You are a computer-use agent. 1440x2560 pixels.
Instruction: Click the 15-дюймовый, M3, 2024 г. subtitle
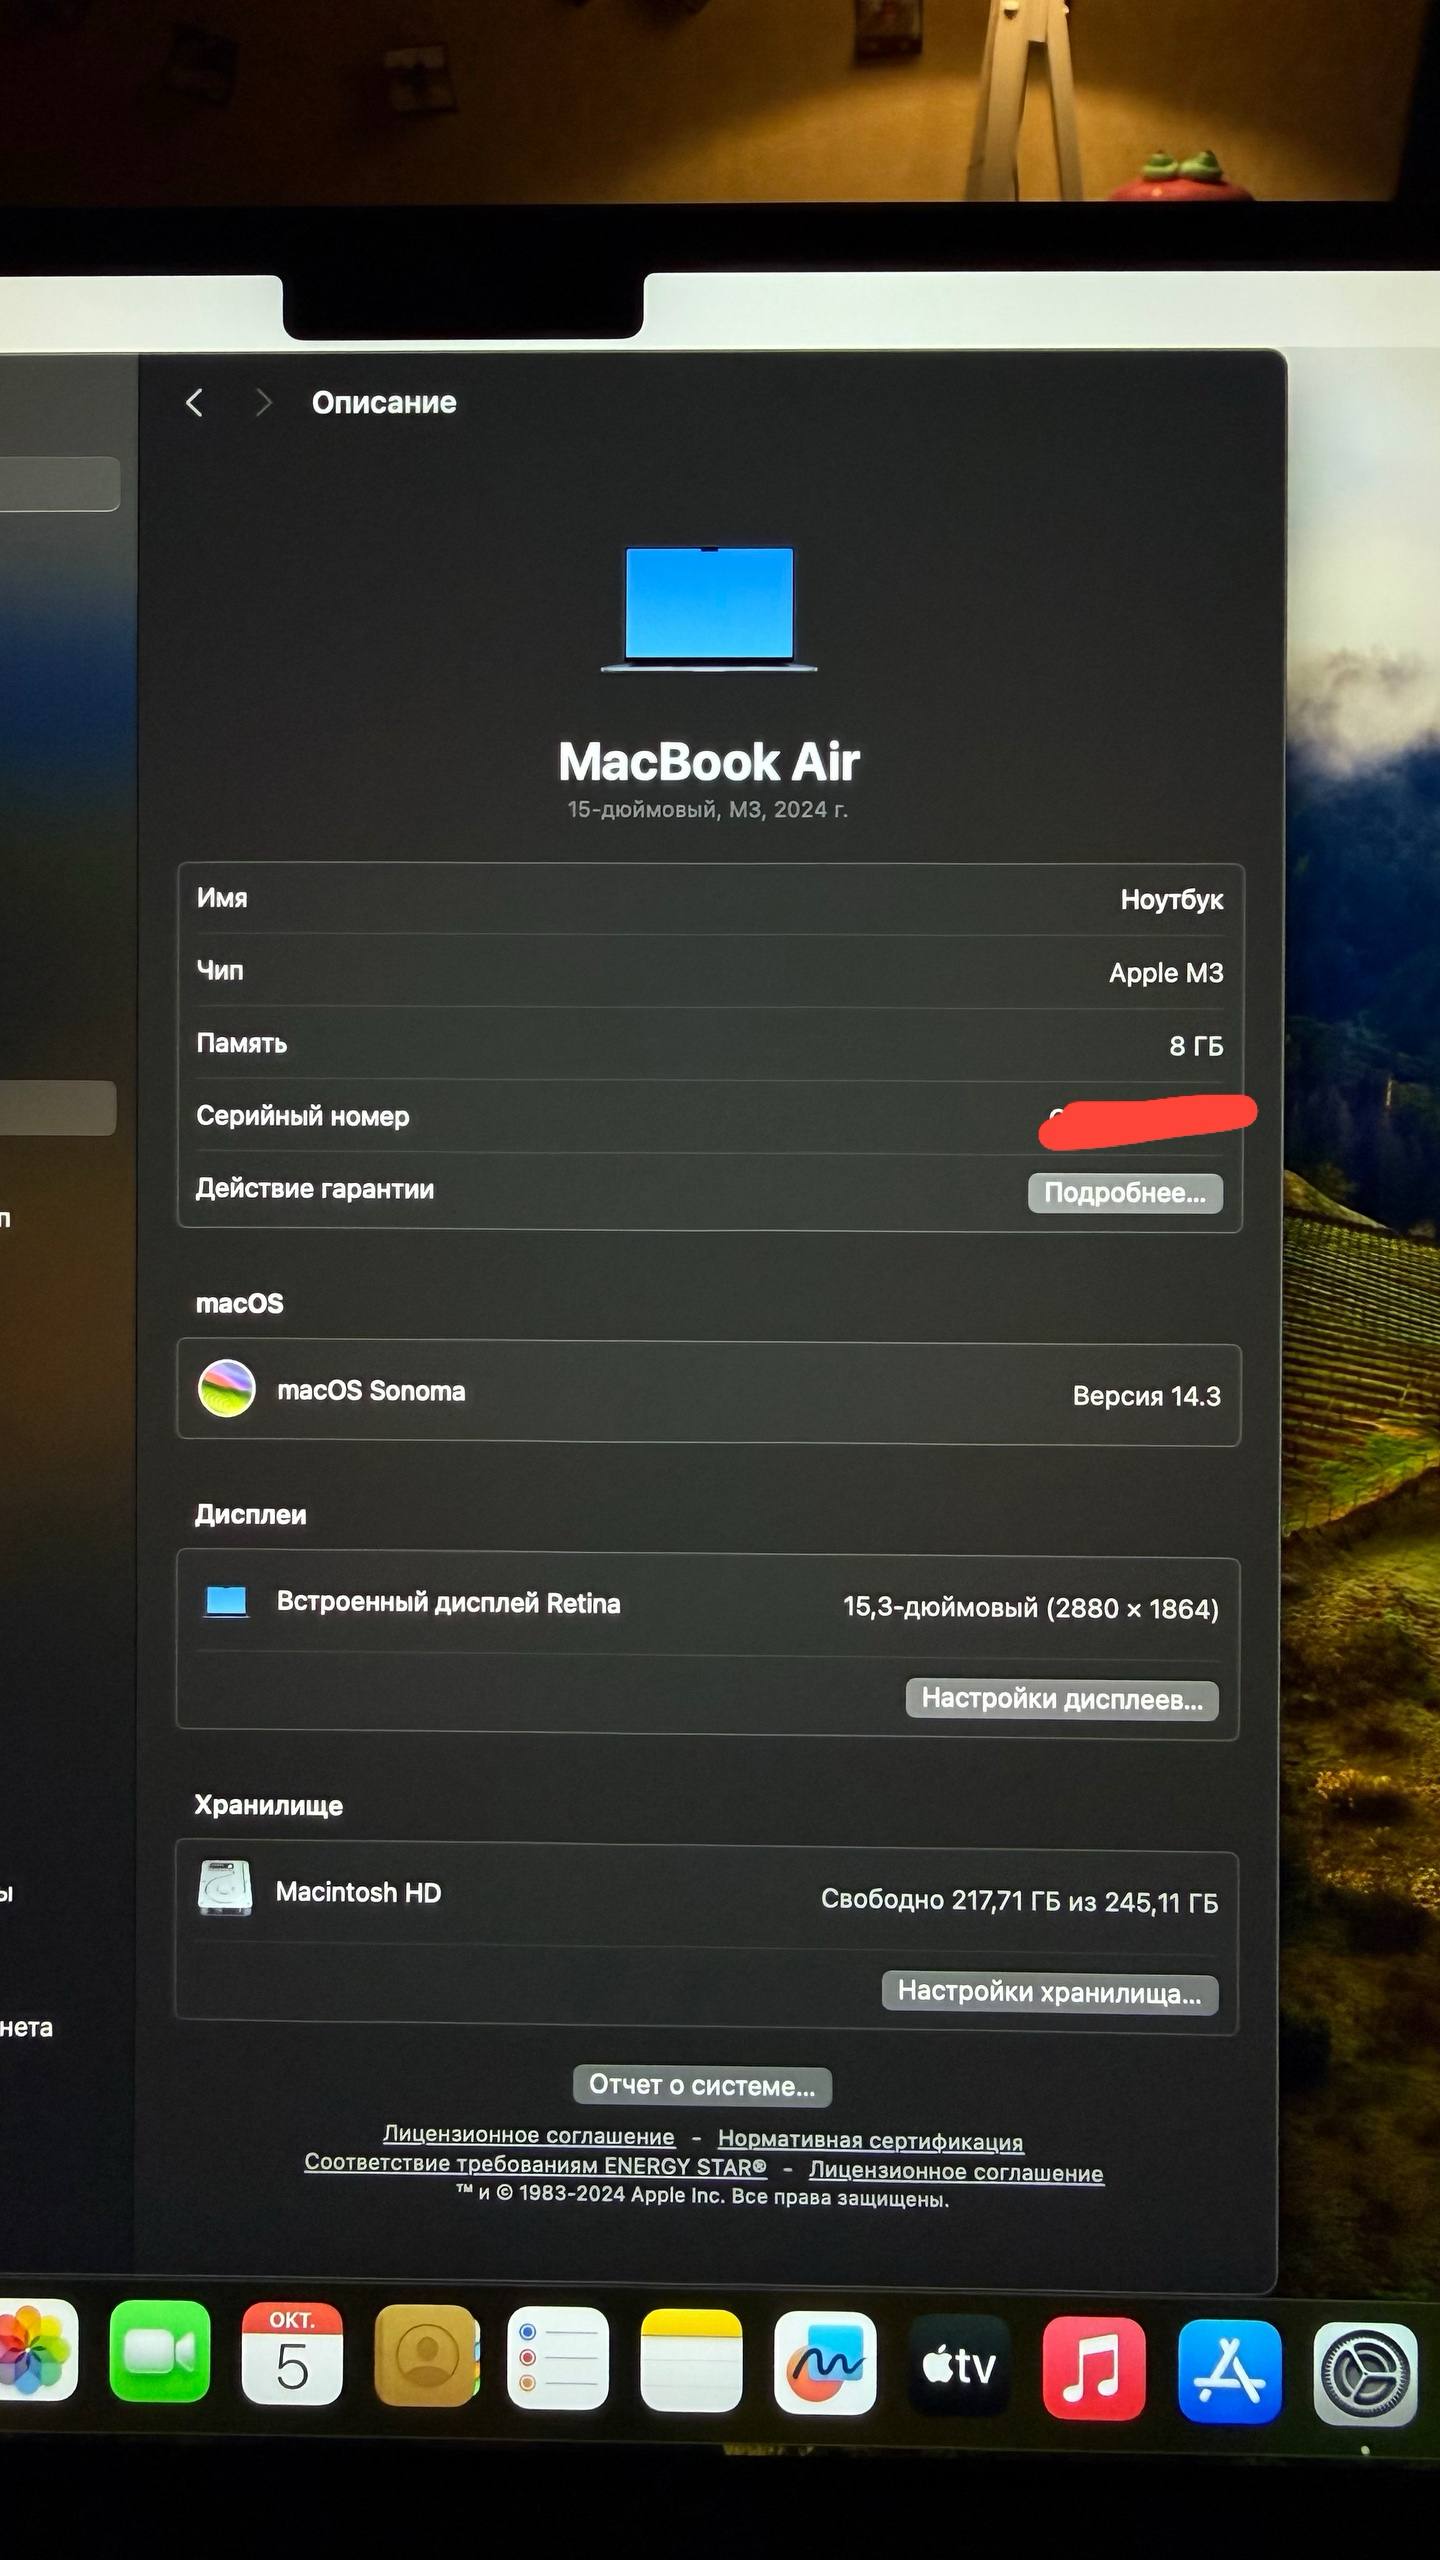[x=708, y=809]
